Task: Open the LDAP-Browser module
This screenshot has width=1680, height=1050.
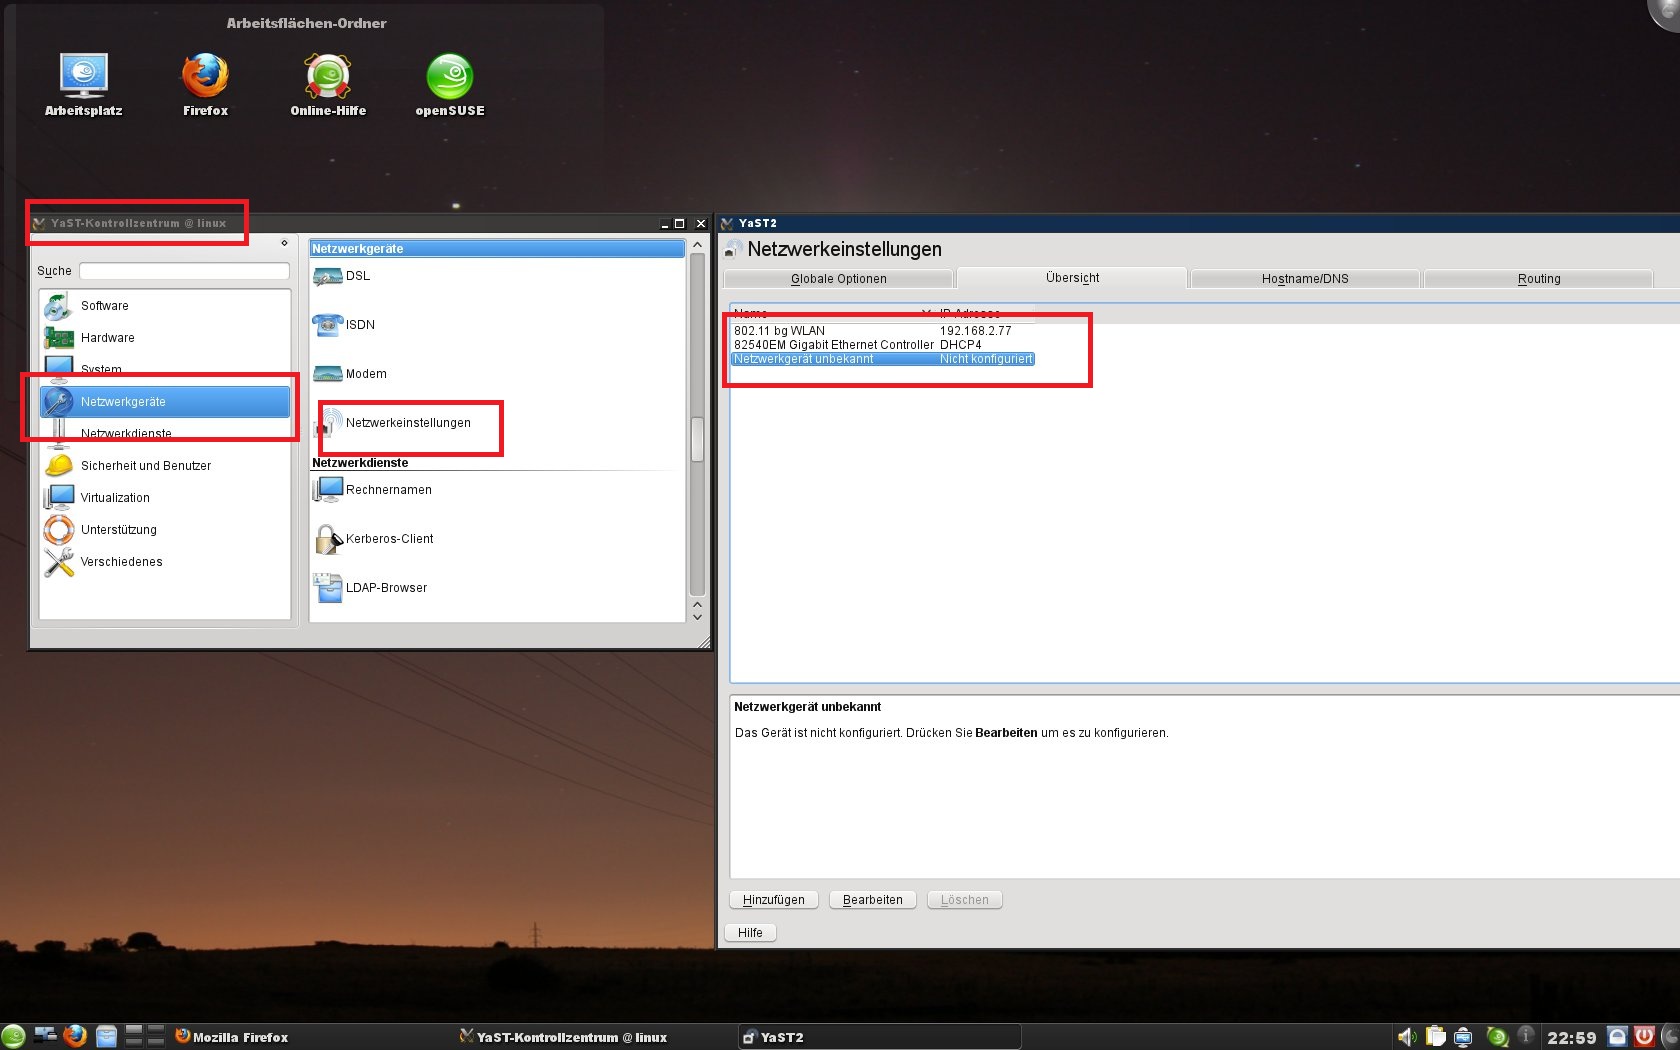Action: click(x=370, y=588)
